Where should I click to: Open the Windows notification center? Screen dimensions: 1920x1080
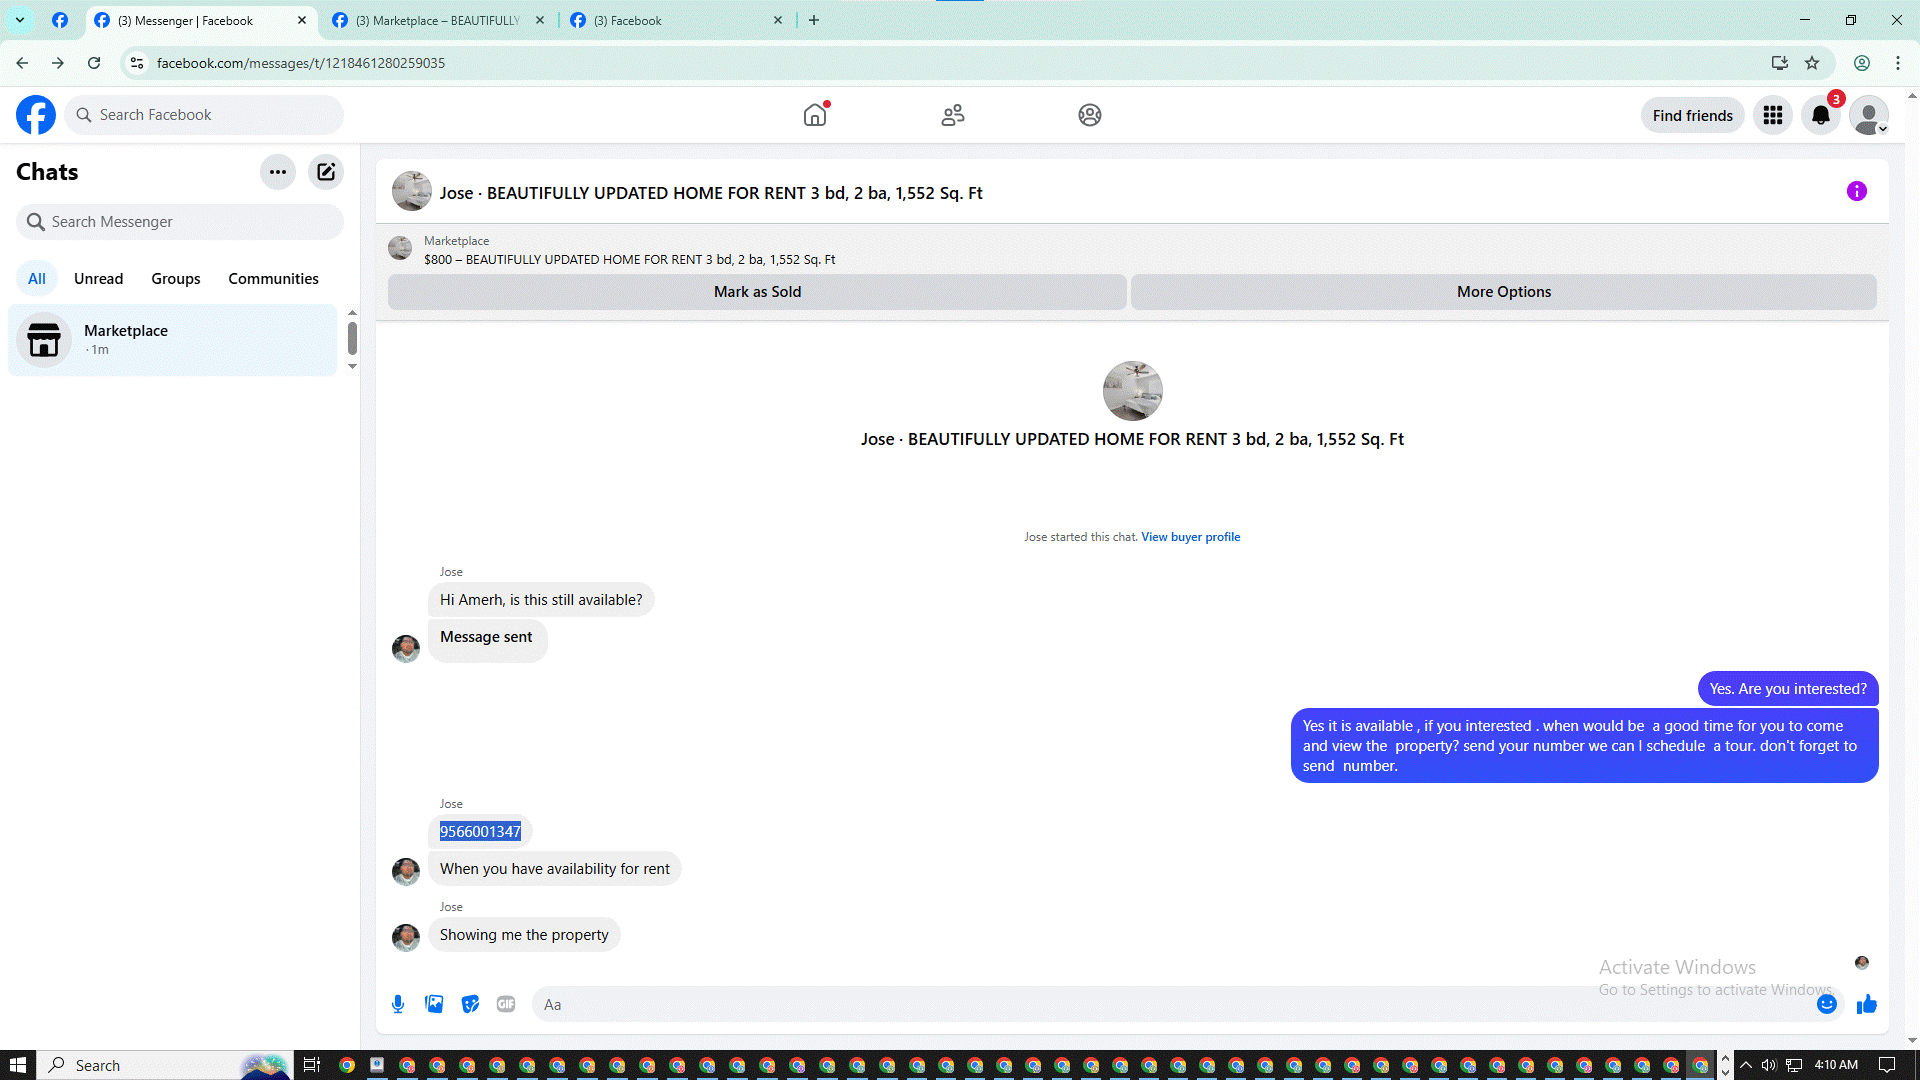coord(1887,1065)
